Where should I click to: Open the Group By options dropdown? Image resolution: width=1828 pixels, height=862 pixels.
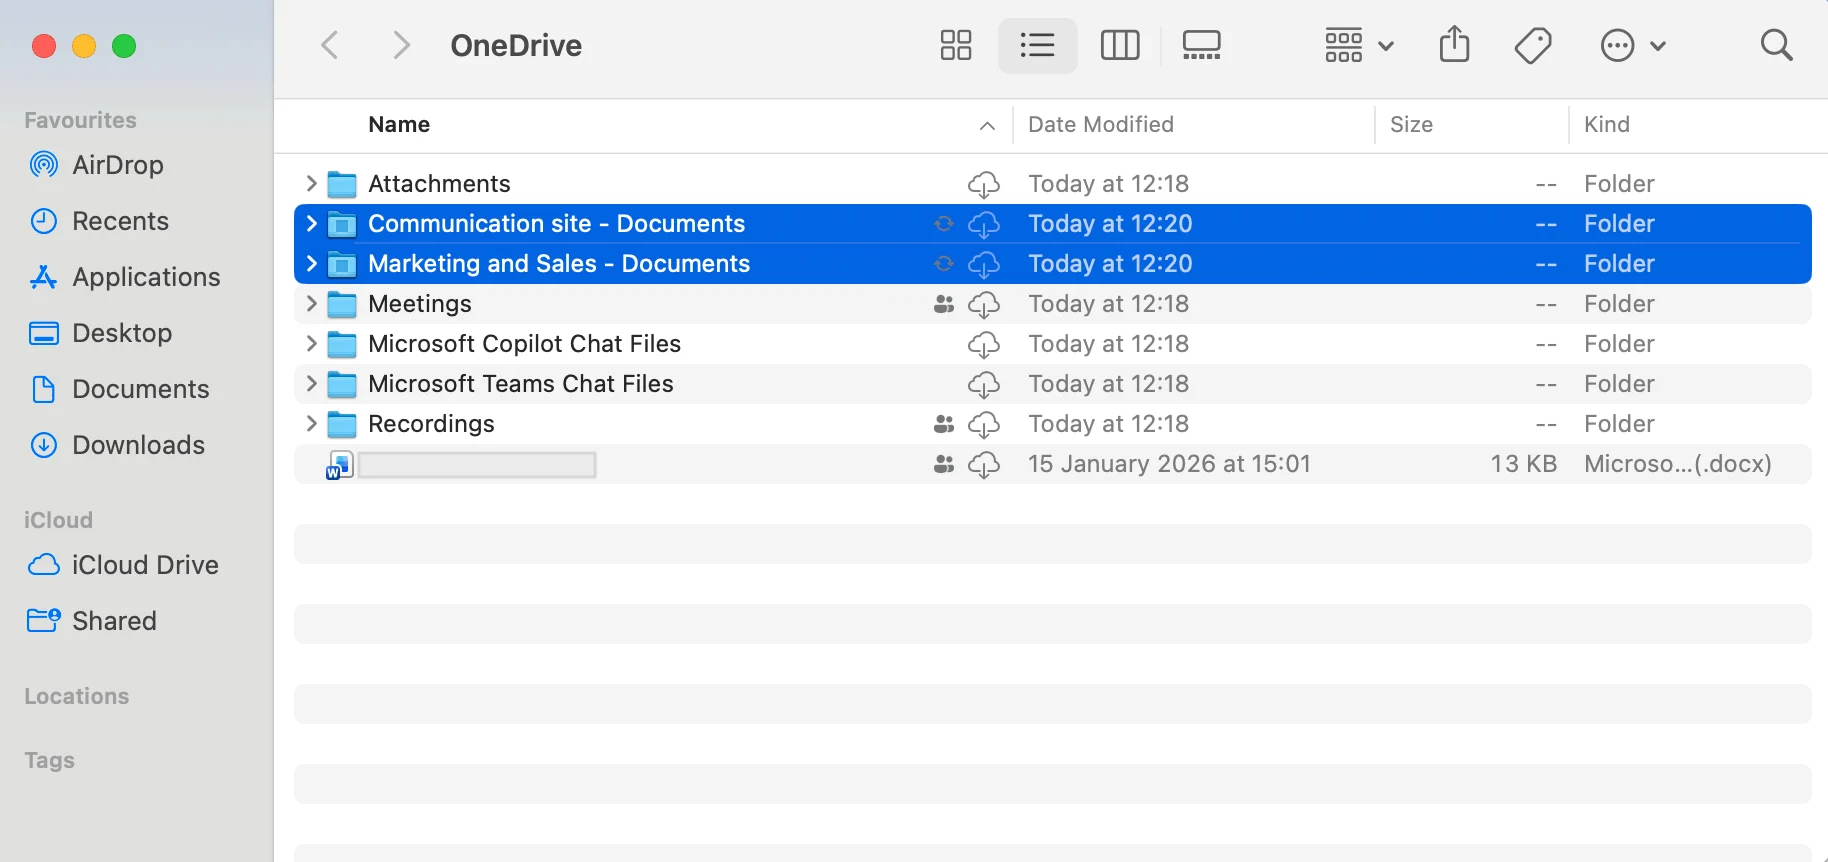(x=1359, y=45)
